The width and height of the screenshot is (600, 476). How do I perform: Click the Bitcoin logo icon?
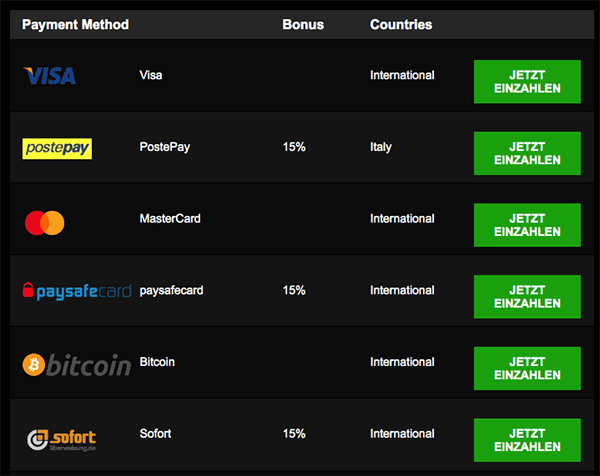(76, 365)
